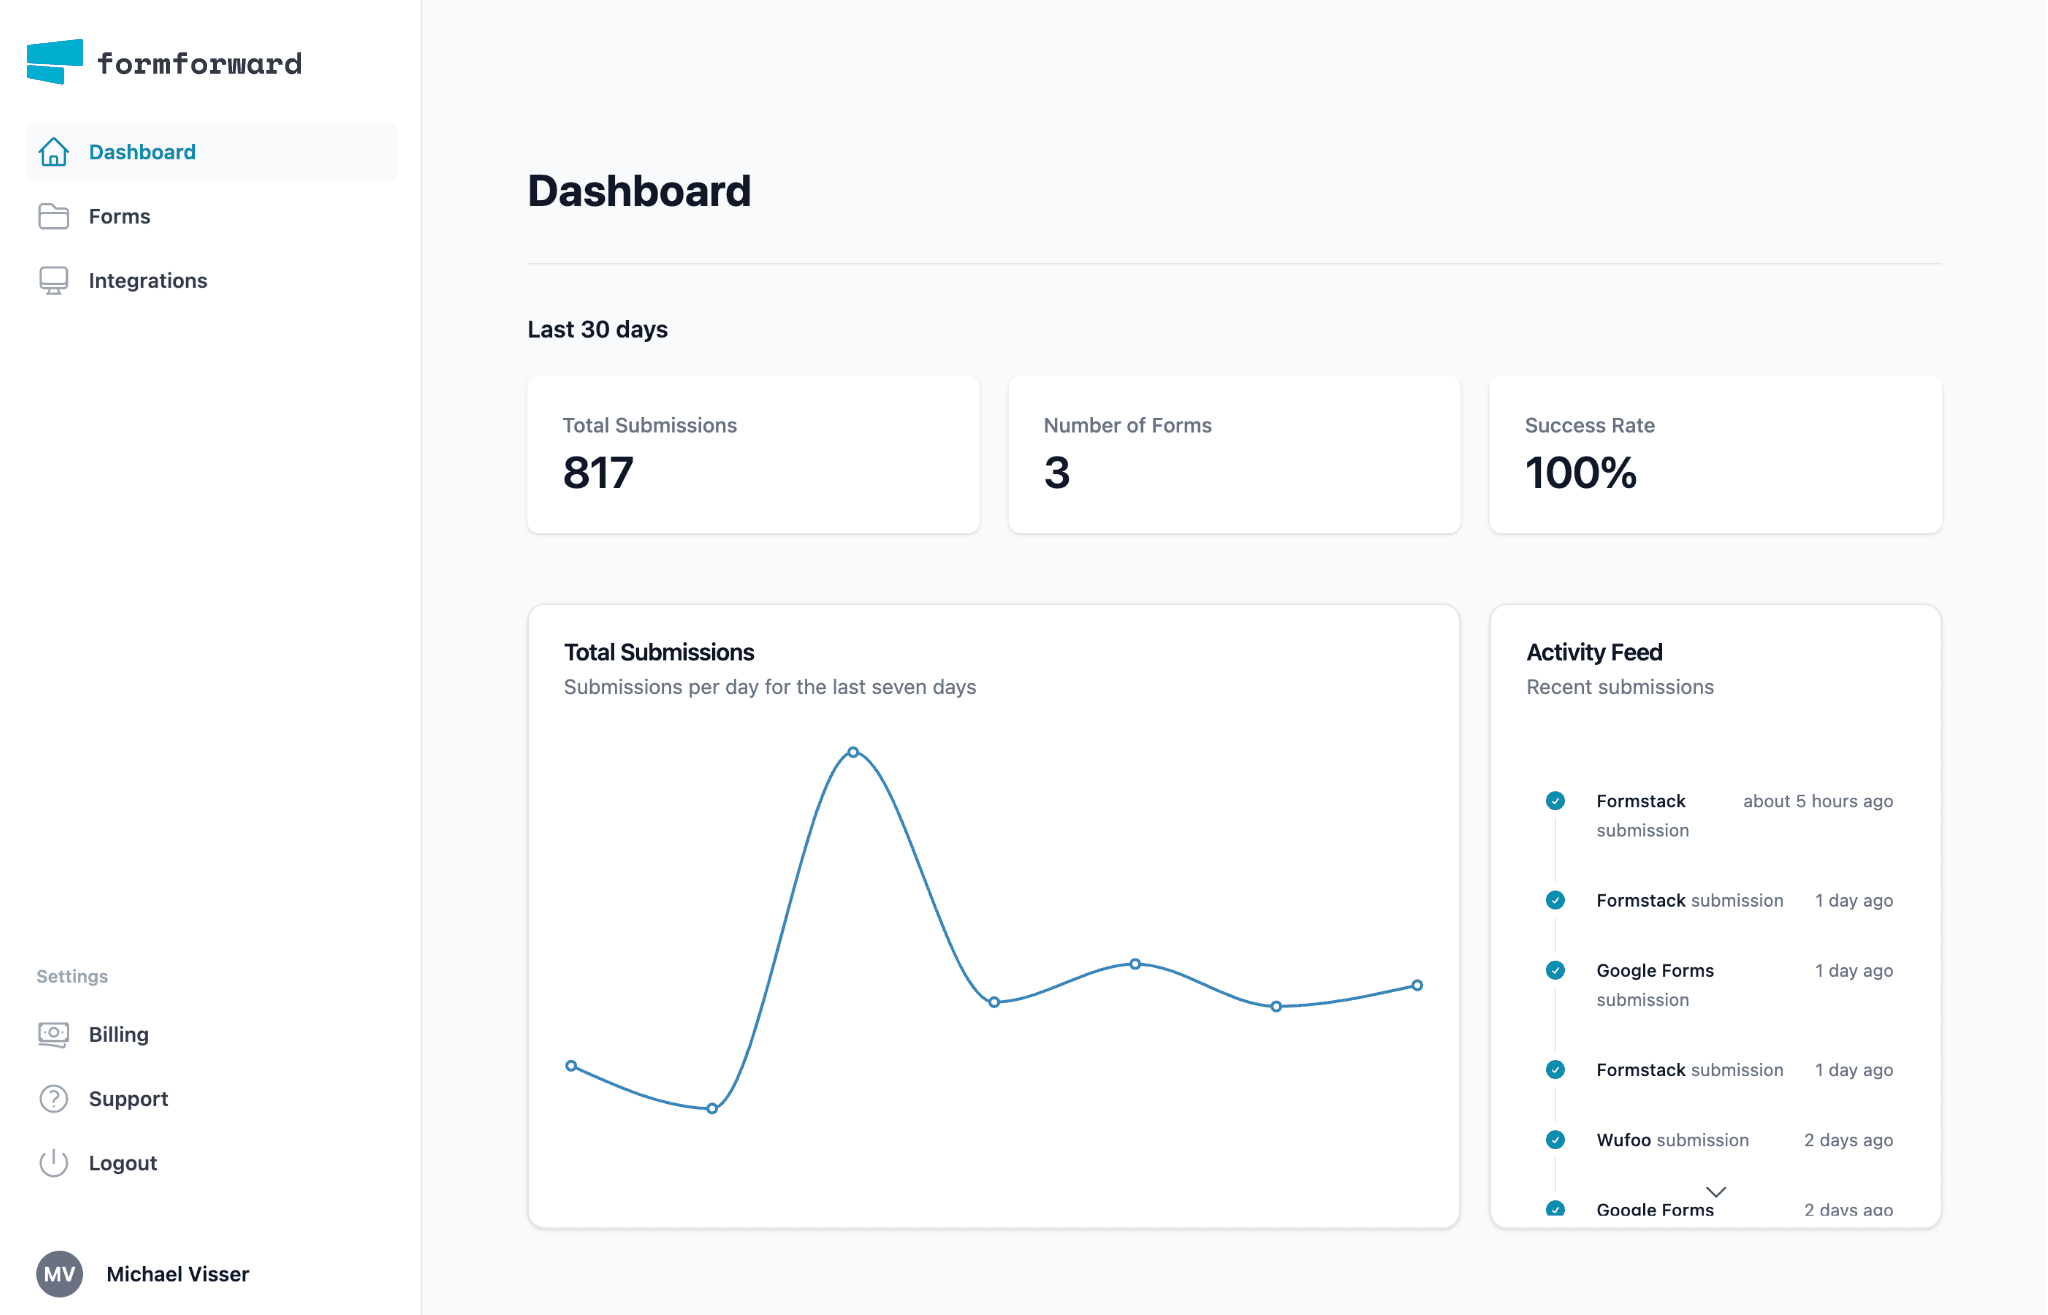This screenshot has width=2048, height=1315.
Task: Open the Support page
Action: tap(211, 1099)
